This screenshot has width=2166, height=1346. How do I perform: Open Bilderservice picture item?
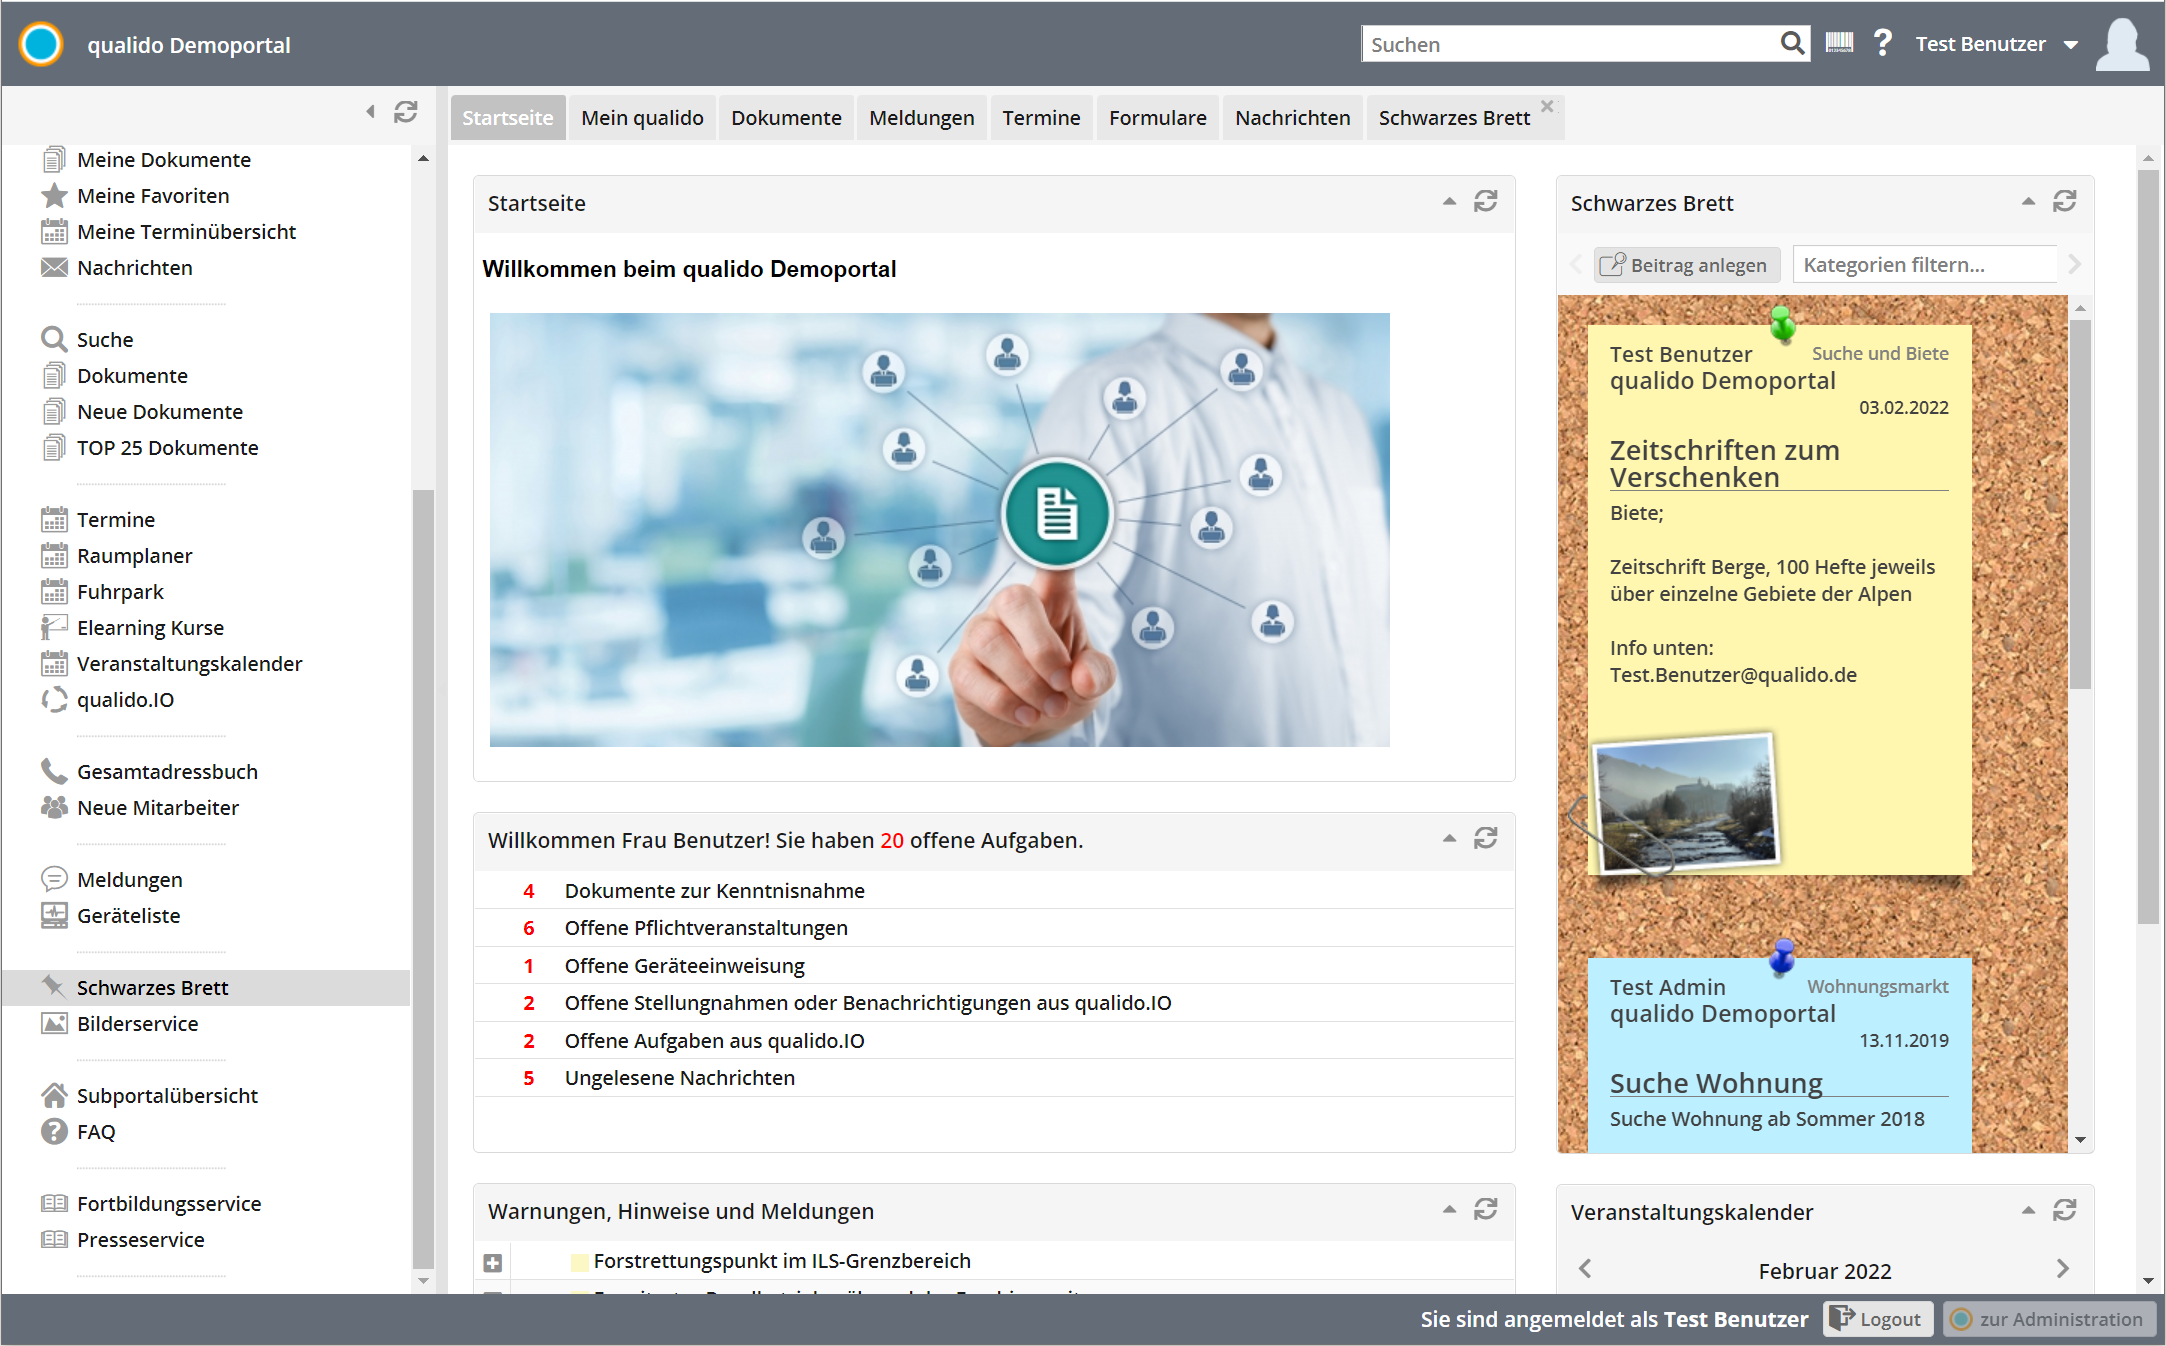120,1024
